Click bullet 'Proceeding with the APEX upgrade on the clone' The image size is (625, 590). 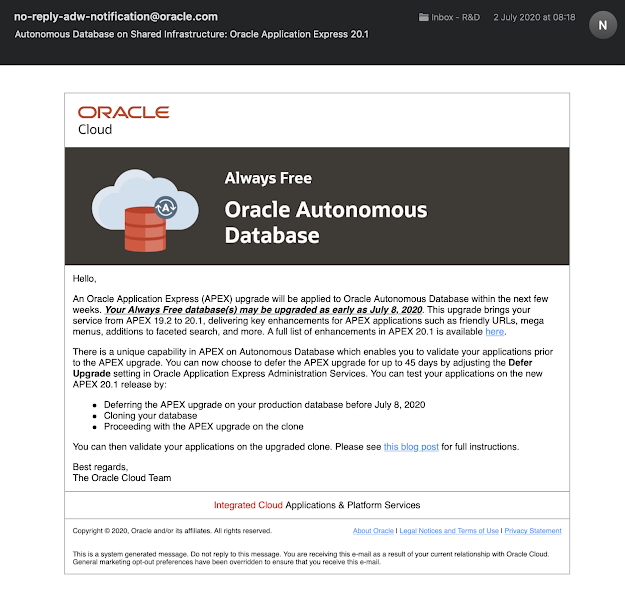coord(204,427)
